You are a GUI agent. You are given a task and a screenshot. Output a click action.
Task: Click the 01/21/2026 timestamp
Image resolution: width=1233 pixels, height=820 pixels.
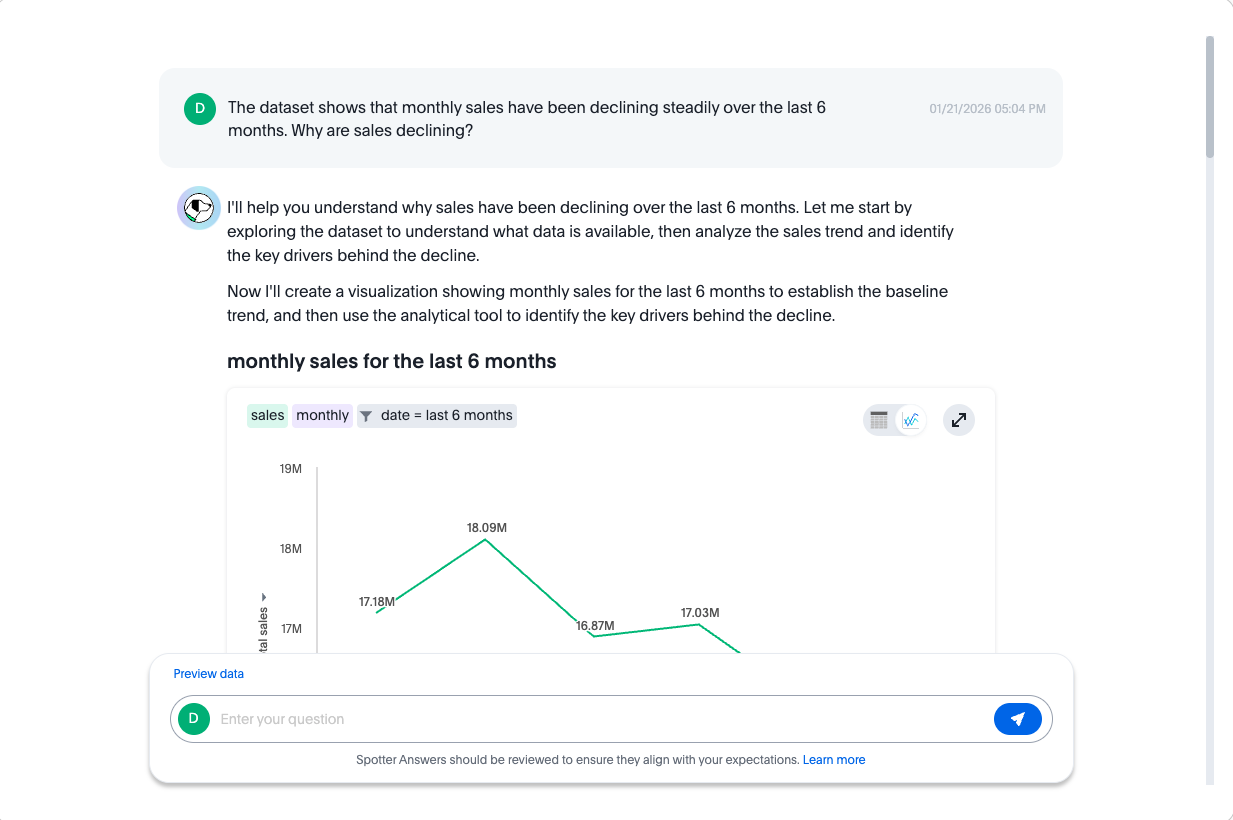(986, 108)
